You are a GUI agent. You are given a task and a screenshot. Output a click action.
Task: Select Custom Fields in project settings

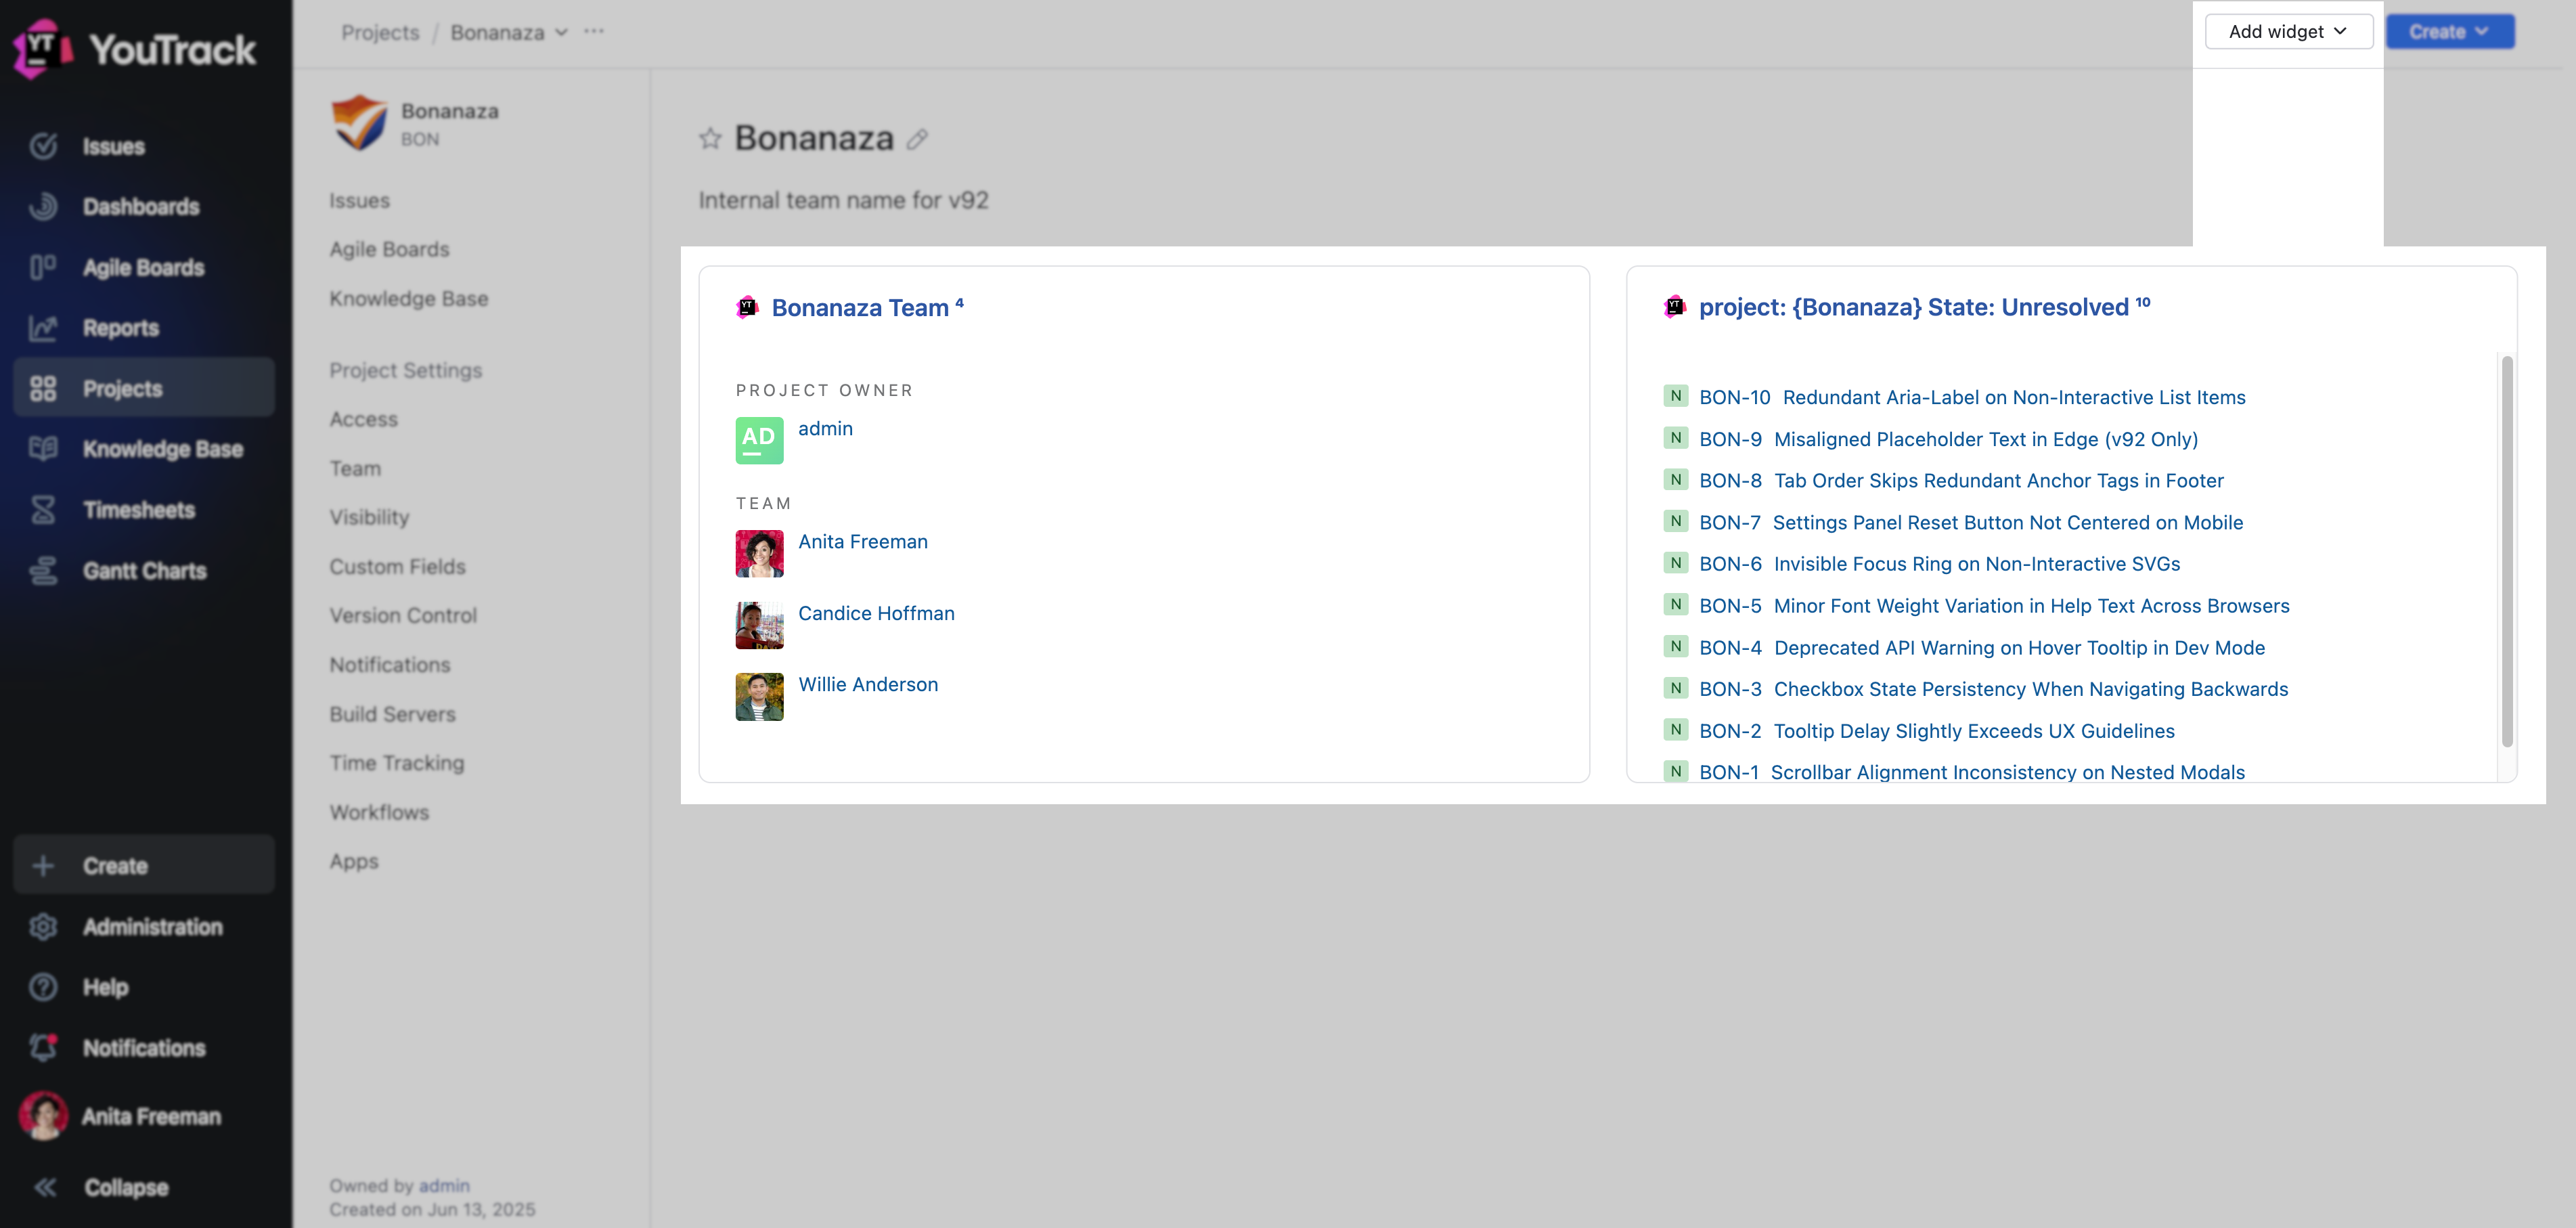(x=397, y=566)
